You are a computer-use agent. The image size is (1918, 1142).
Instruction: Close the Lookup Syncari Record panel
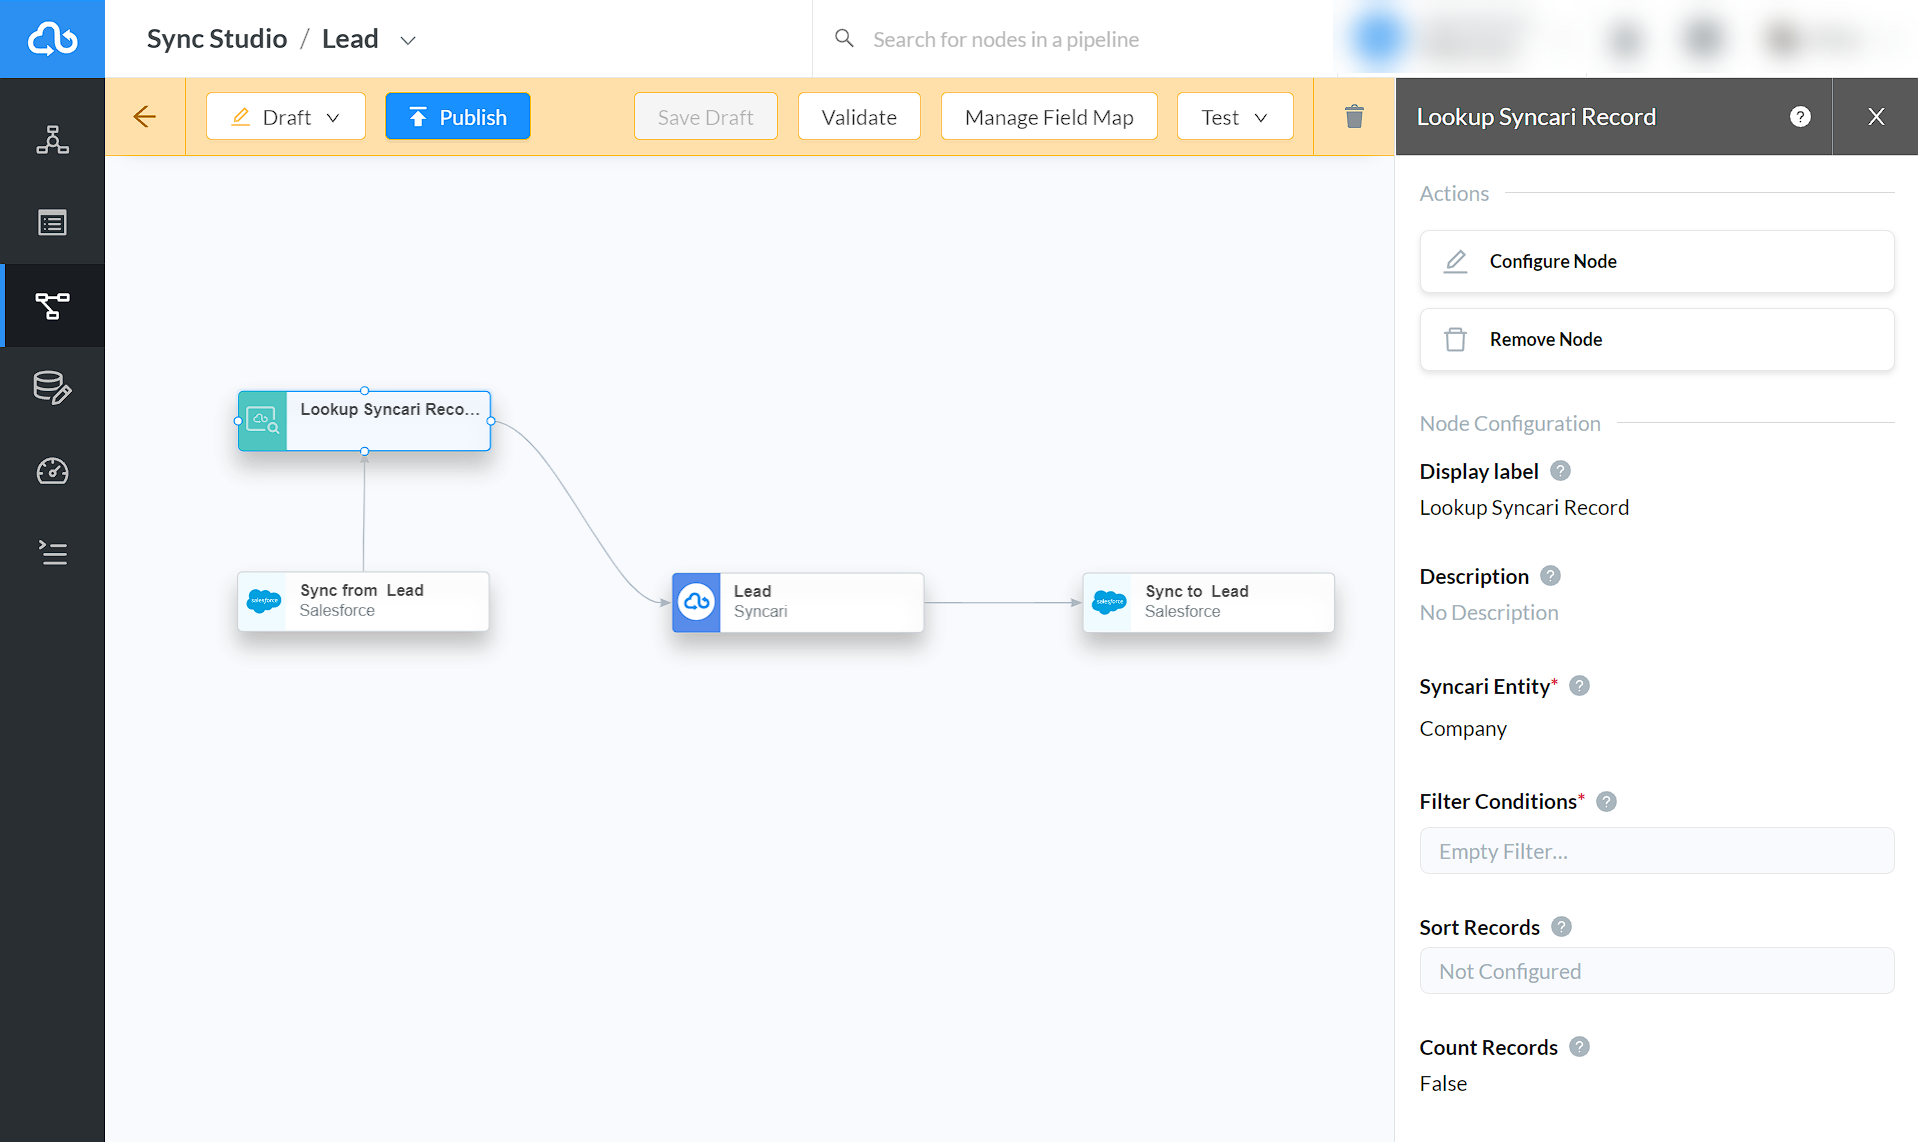(x=1876, y=117)
